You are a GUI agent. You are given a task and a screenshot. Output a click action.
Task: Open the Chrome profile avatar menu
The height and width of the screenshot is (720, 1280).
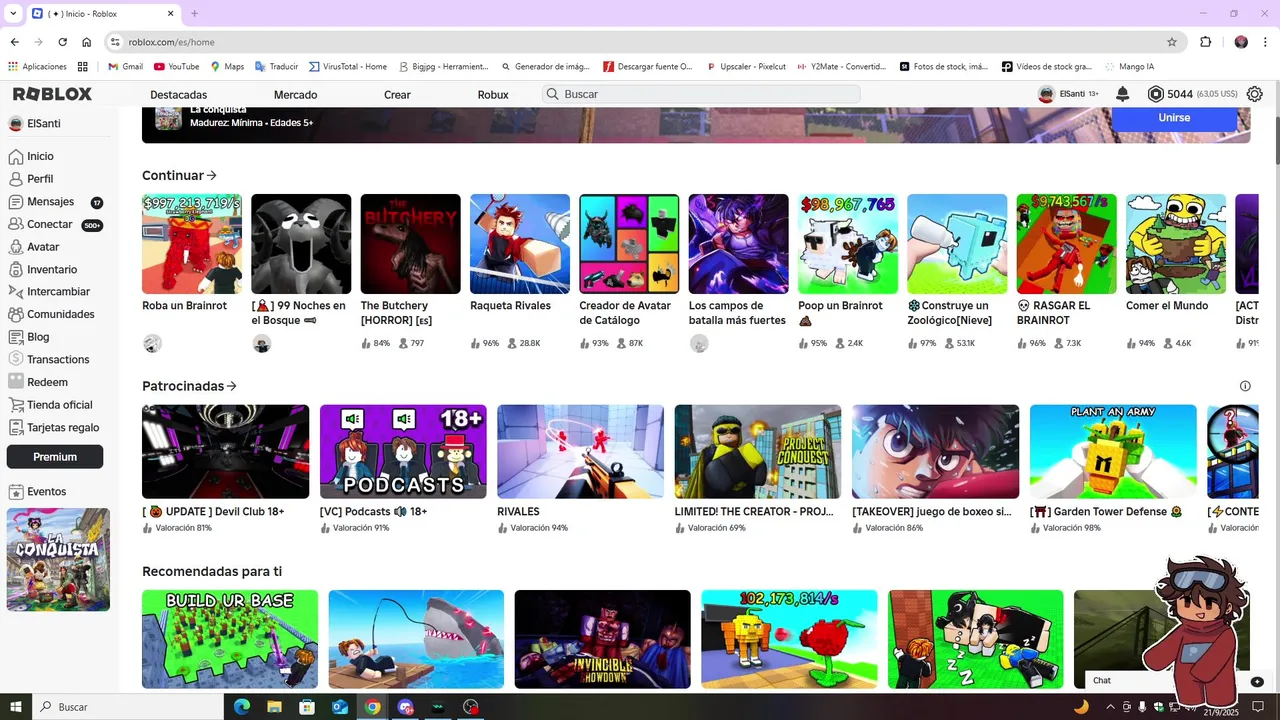click(1241, 42)
